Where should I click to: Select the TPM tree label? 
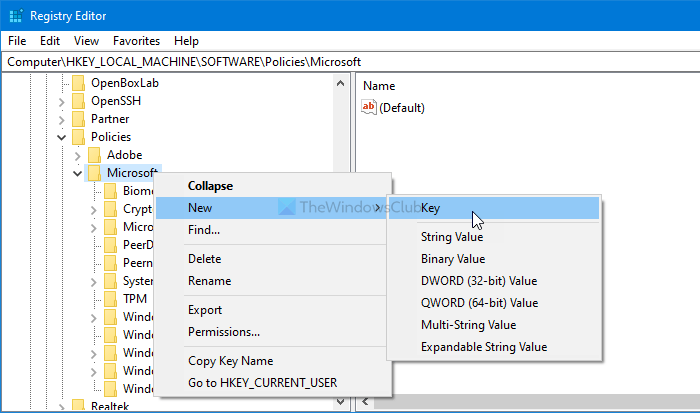(x=135, y=299)
